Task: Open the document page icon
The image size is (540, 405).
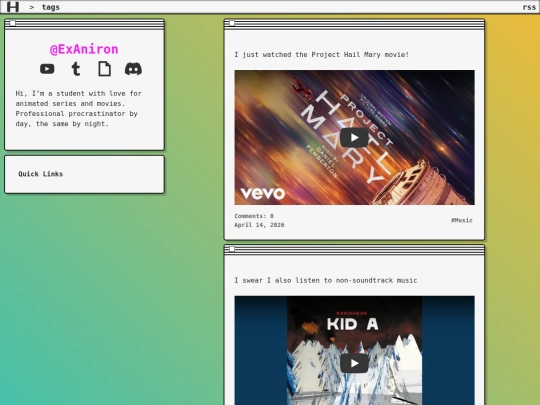Action: (105, 69)
